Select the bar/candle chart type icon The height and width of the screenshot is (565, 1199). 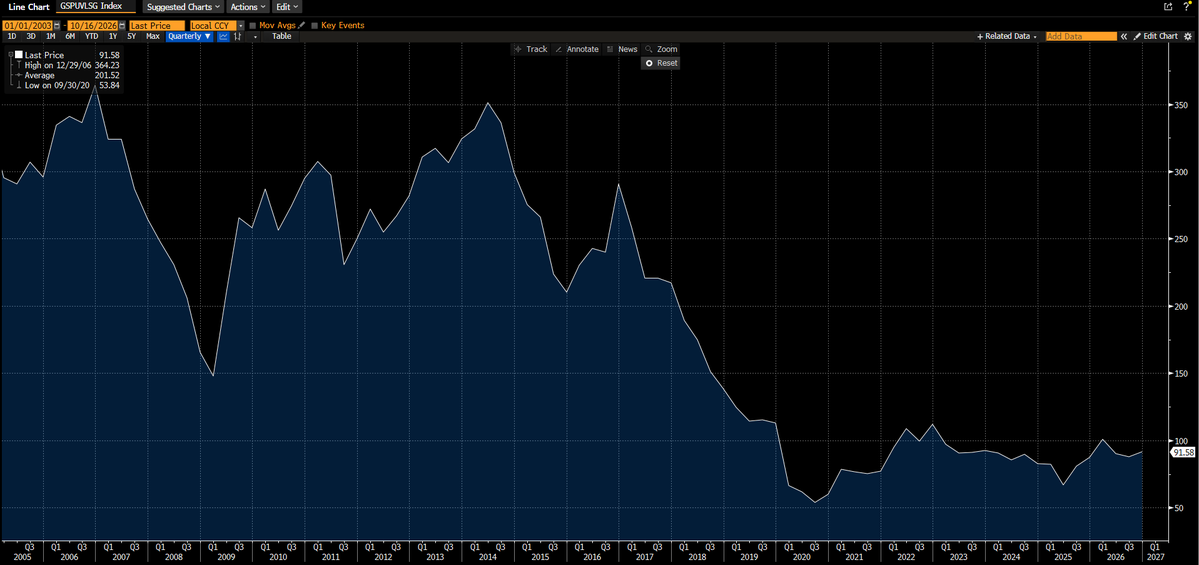click(237, 36)
